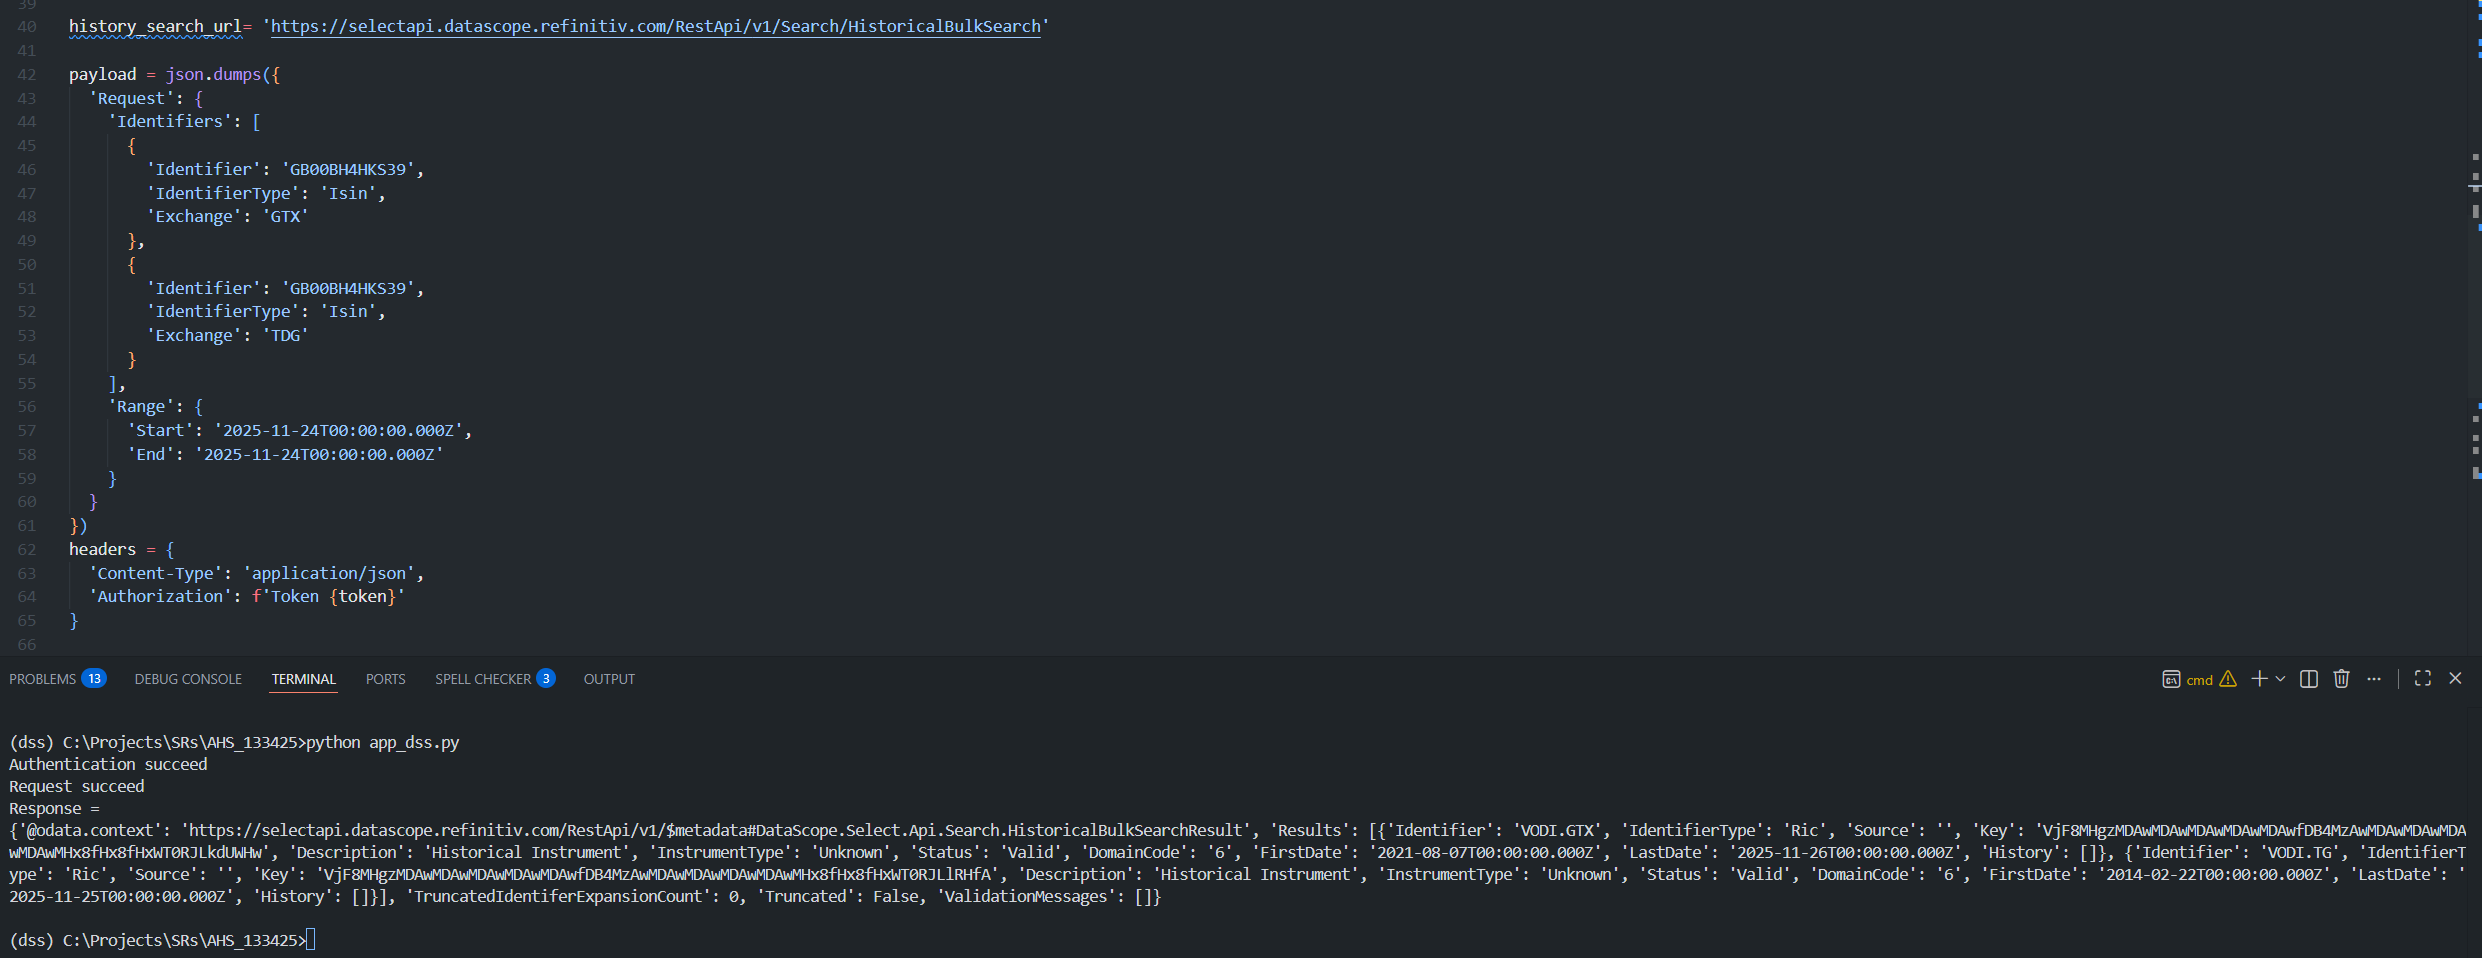Kill the terminal with the trash icon
The height and width of the screenshot is (958, 2482).
pos(2341,679)
